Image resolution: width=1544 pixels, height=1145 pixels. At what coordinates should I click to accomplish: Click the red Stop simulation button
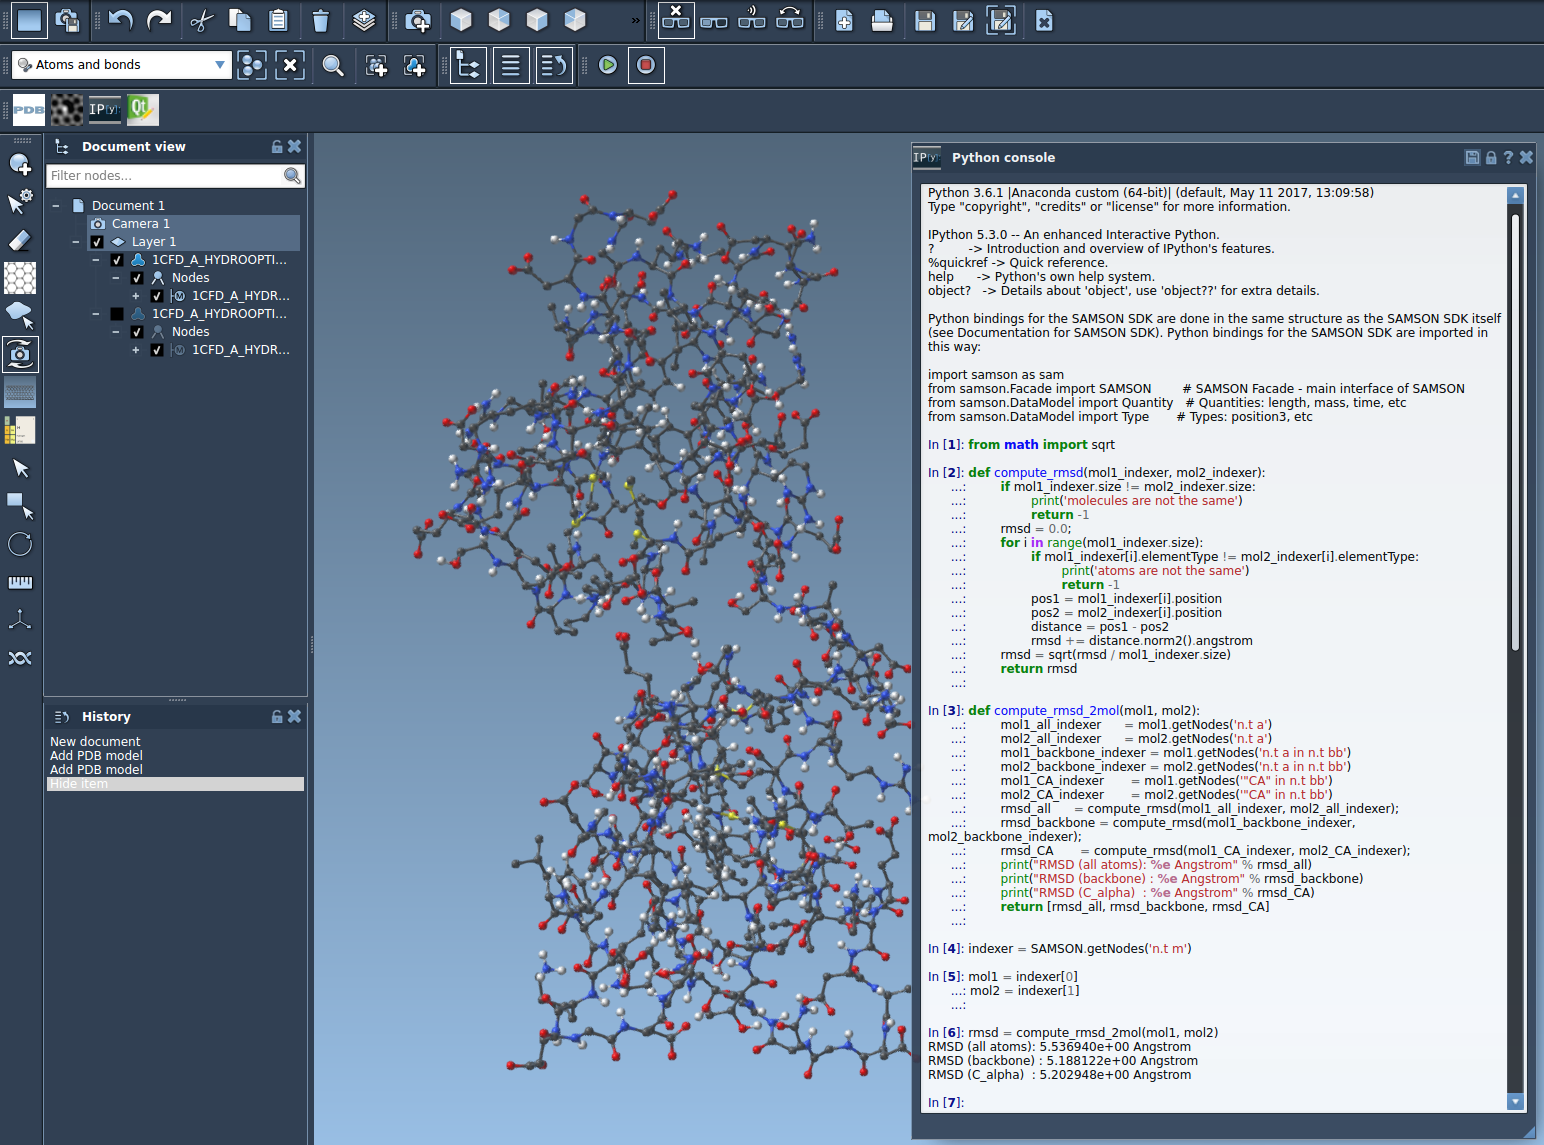646,65
